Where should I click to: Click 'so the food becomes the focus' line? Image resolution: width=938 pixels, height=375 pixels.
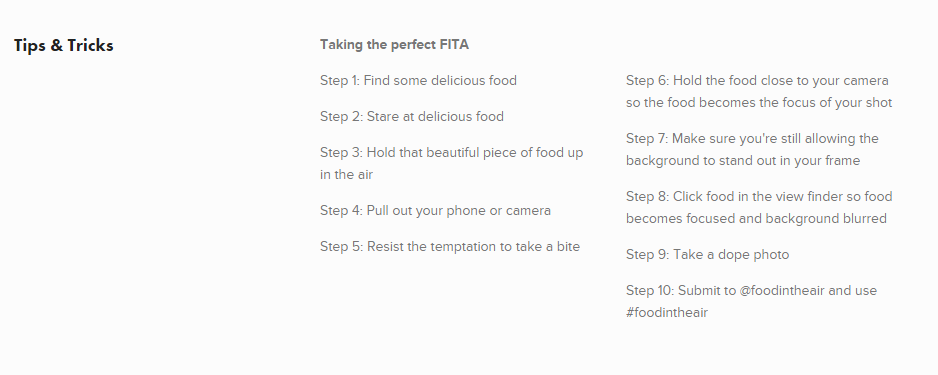tap(759, 102)
